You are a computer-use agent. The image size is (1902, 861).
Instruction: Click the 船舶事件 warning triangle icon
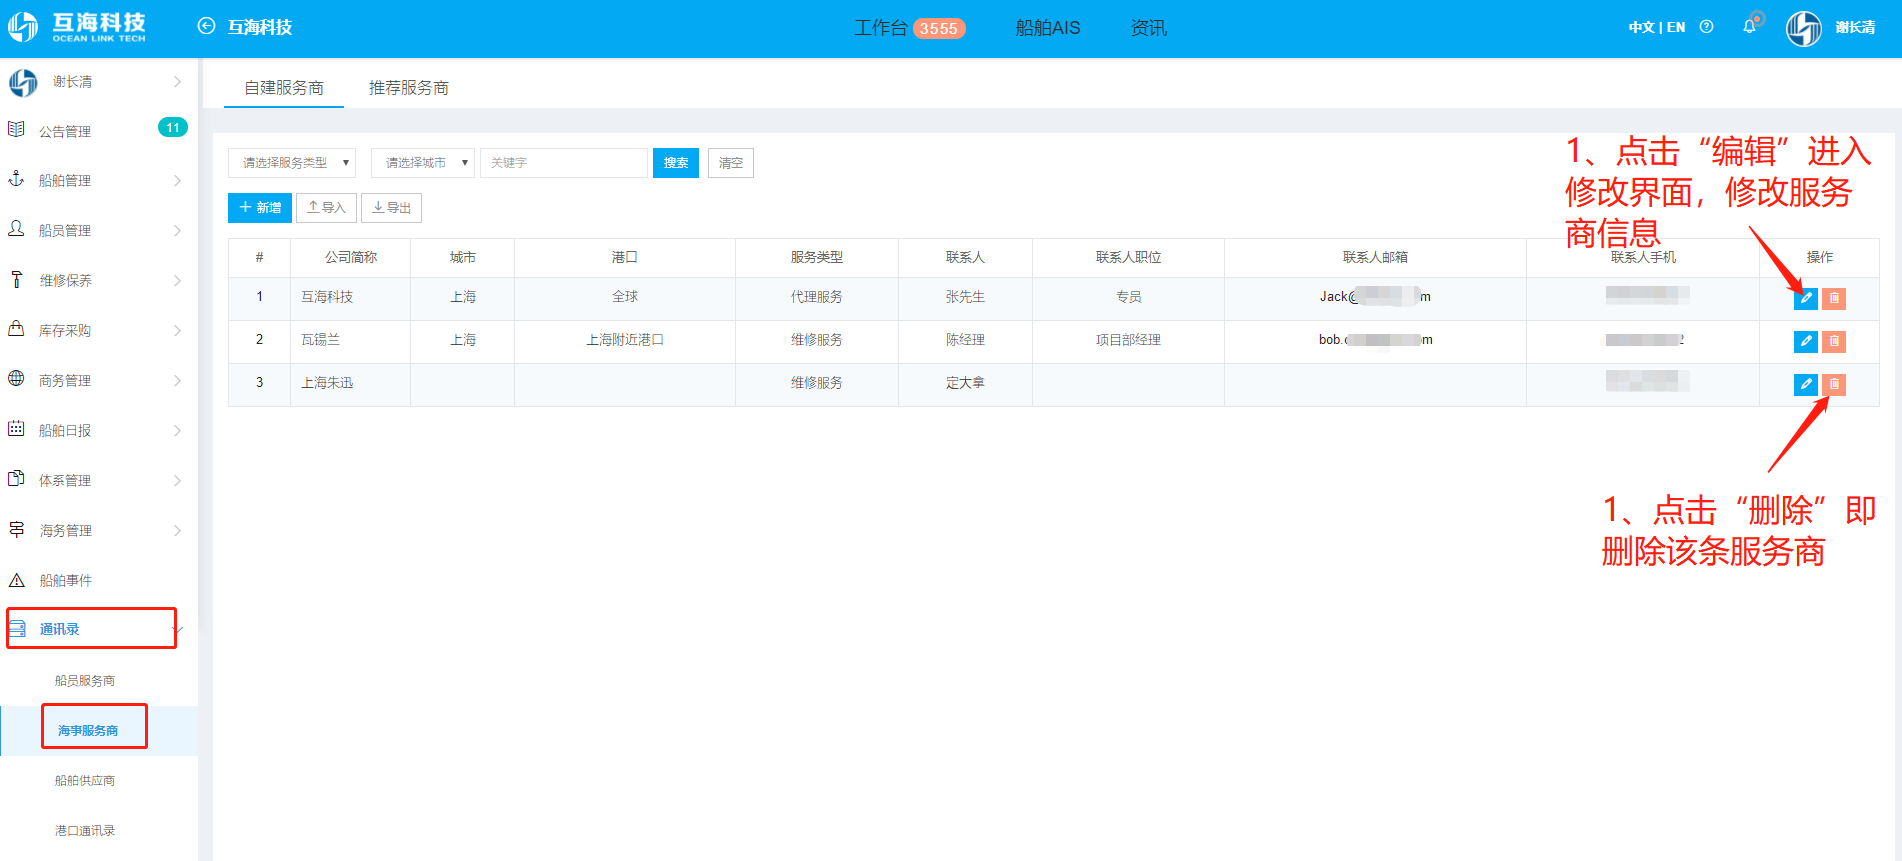(16, 580)
